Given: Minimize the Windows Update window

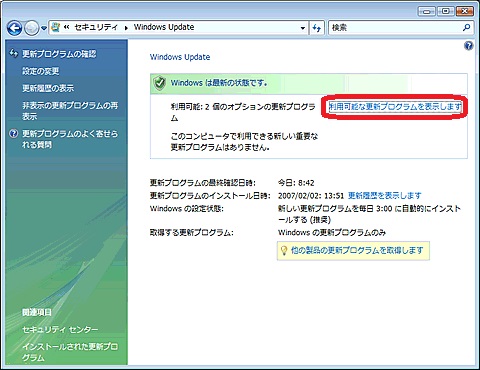Looking at the screenshot, I should coord(426,12).
